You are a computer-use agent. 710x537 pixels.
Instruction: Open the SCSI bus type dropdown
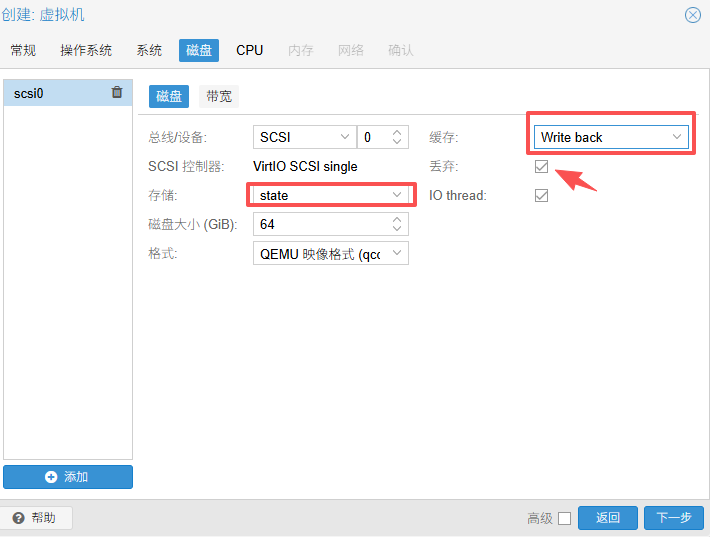coord(345,137)
